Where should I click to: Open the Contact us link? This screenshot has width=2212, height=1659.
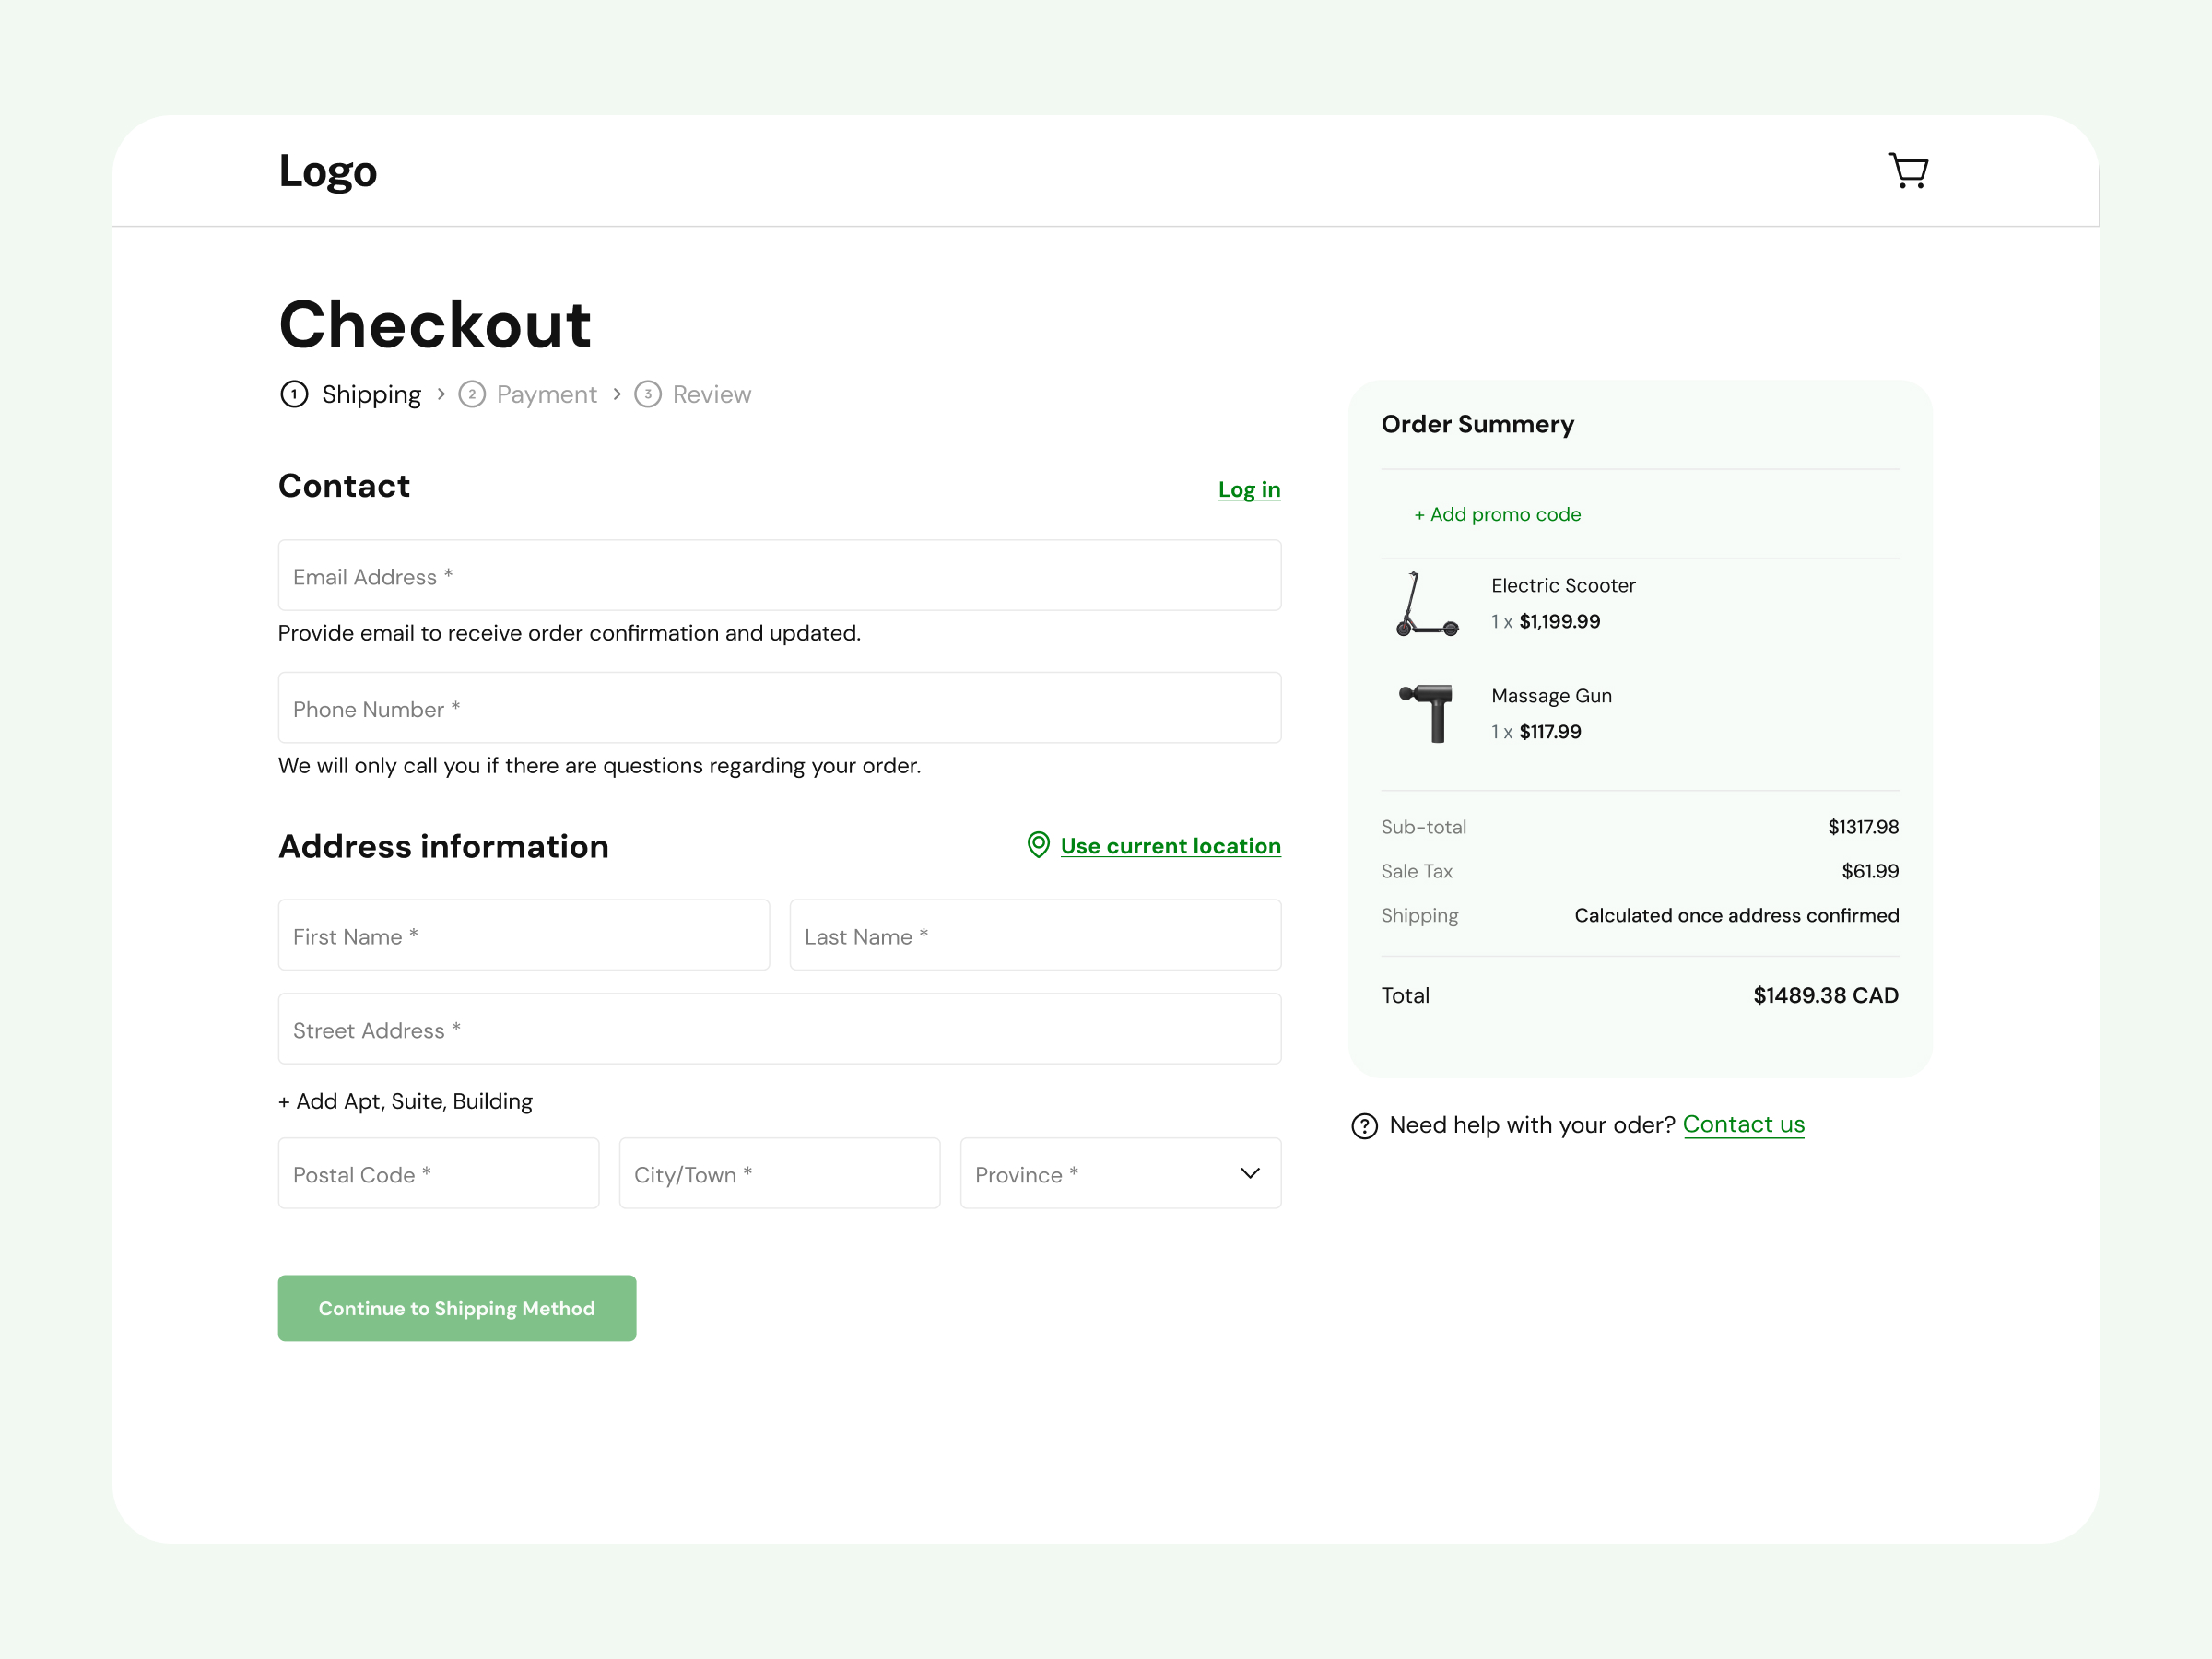point(1743,1124)
